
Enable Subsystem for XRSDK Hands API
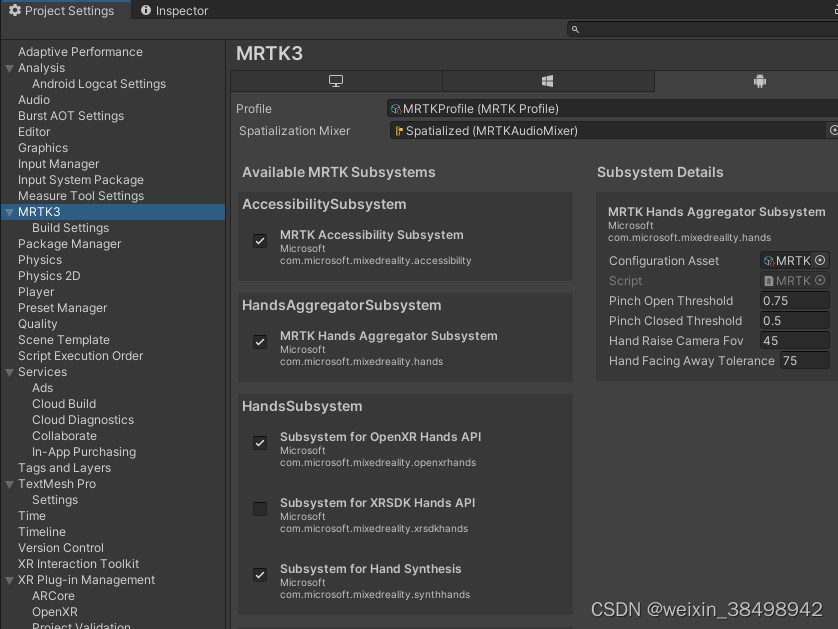[260, 509]
